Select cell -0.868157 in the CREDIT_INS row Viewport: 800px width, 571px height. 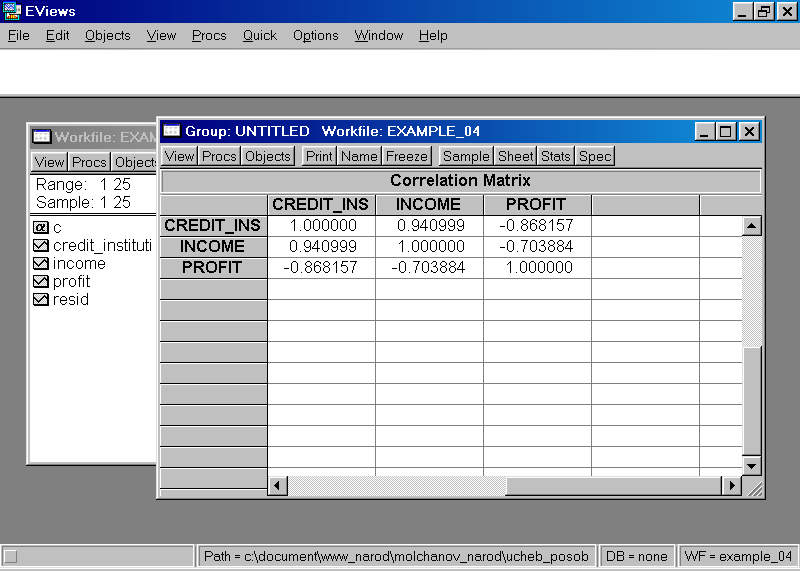(537, 226)
